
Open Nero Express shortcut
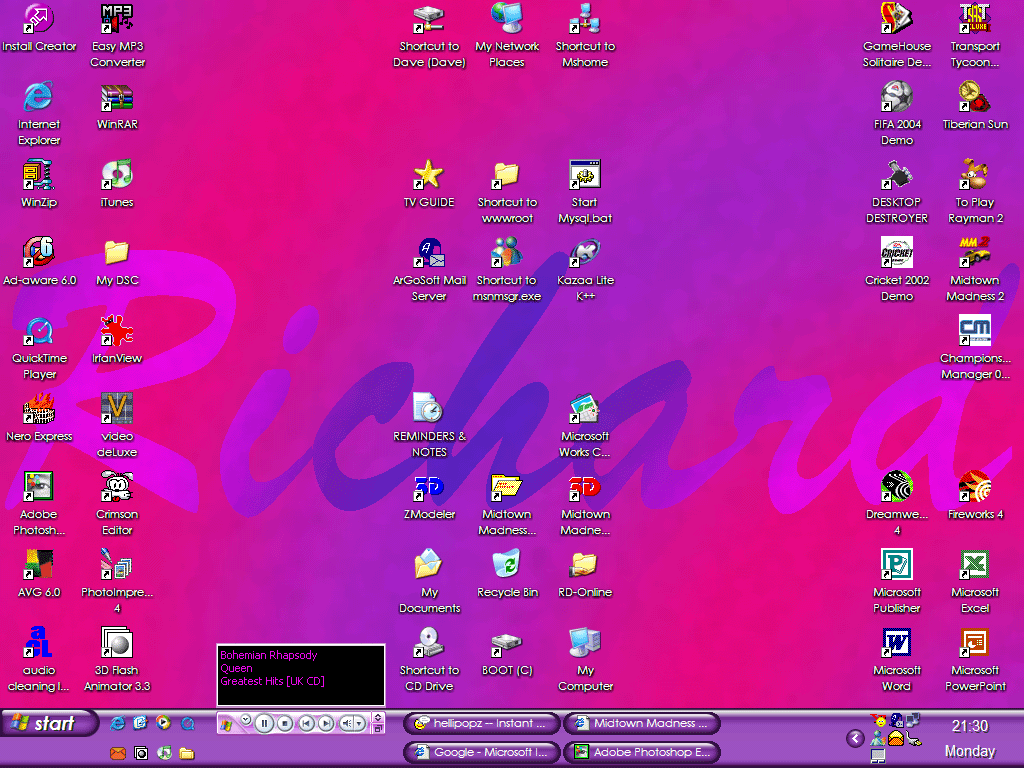click(x=39, y=410)
